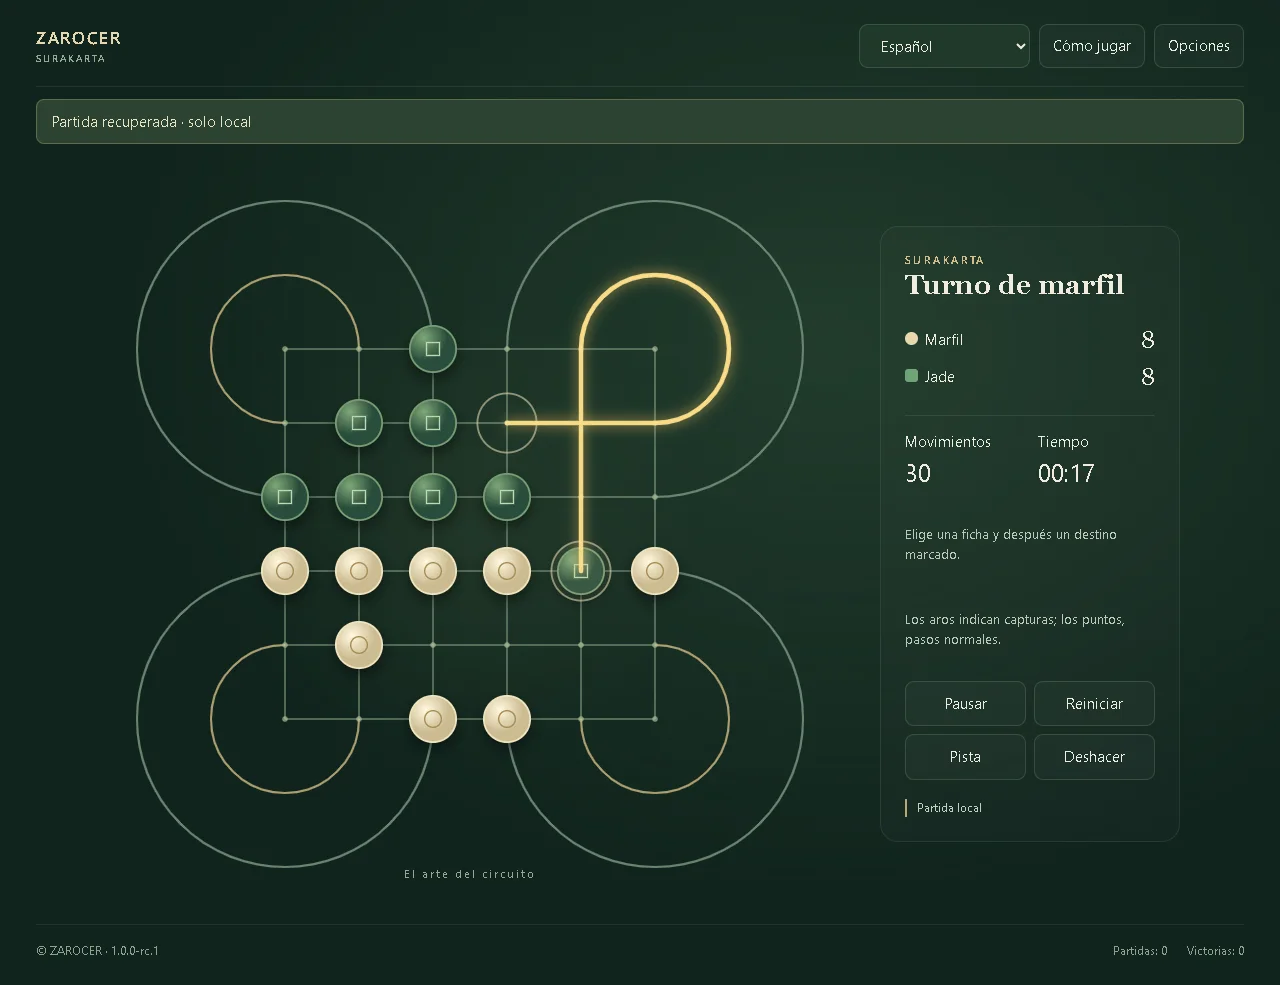Screen dimensions: 1280x985
Task: Select the right ivory piece on the bottom row
Action: (507, 719)
